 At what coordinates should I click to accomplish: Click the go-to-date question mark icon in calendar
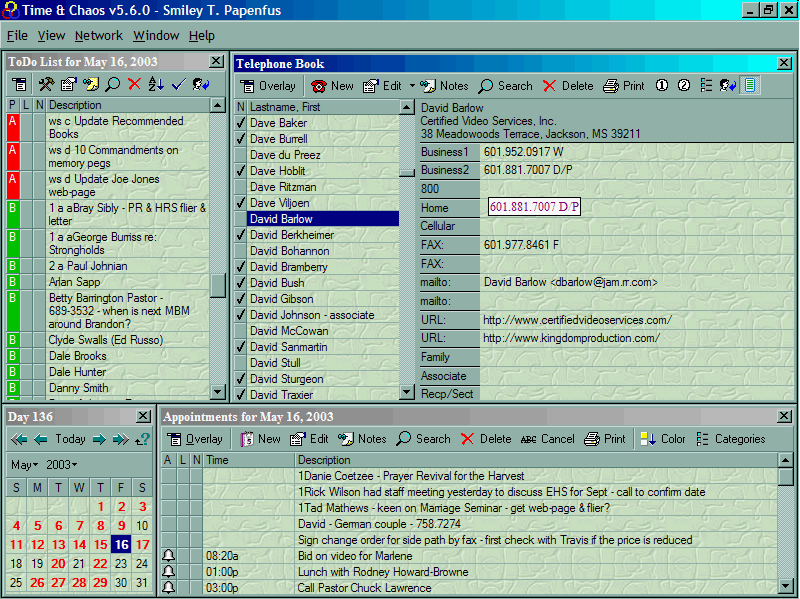[142, 439]
